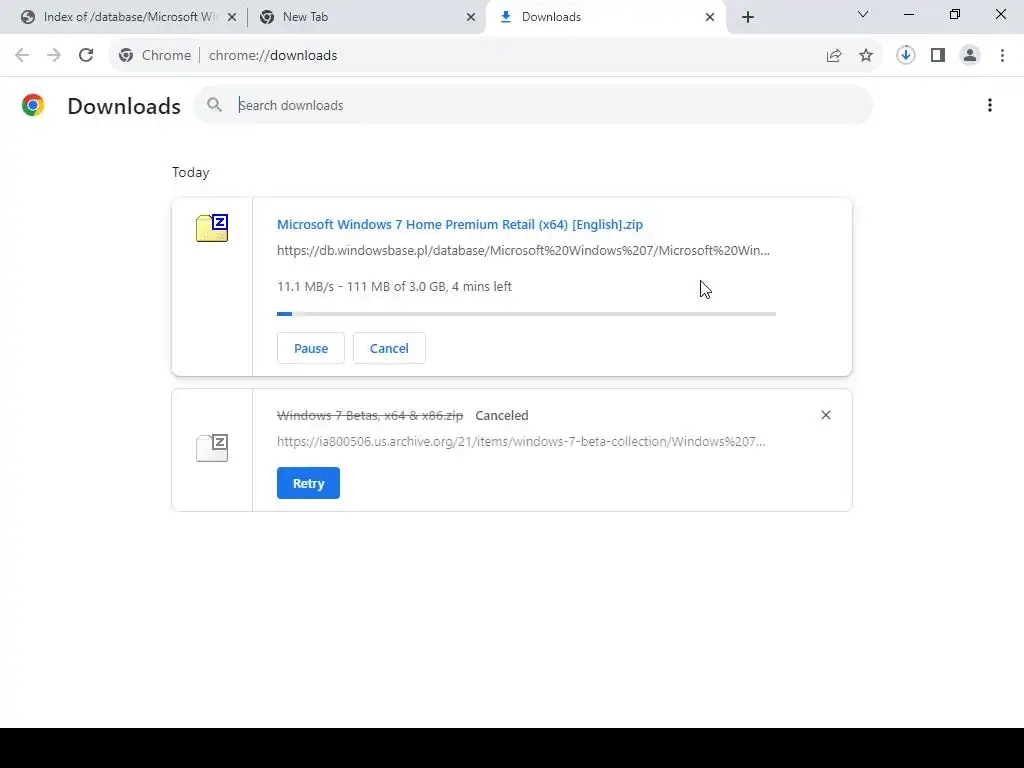Open Chrome's three-dot main menu
Screen dimensions: 1024x768
click(1002, 56)
